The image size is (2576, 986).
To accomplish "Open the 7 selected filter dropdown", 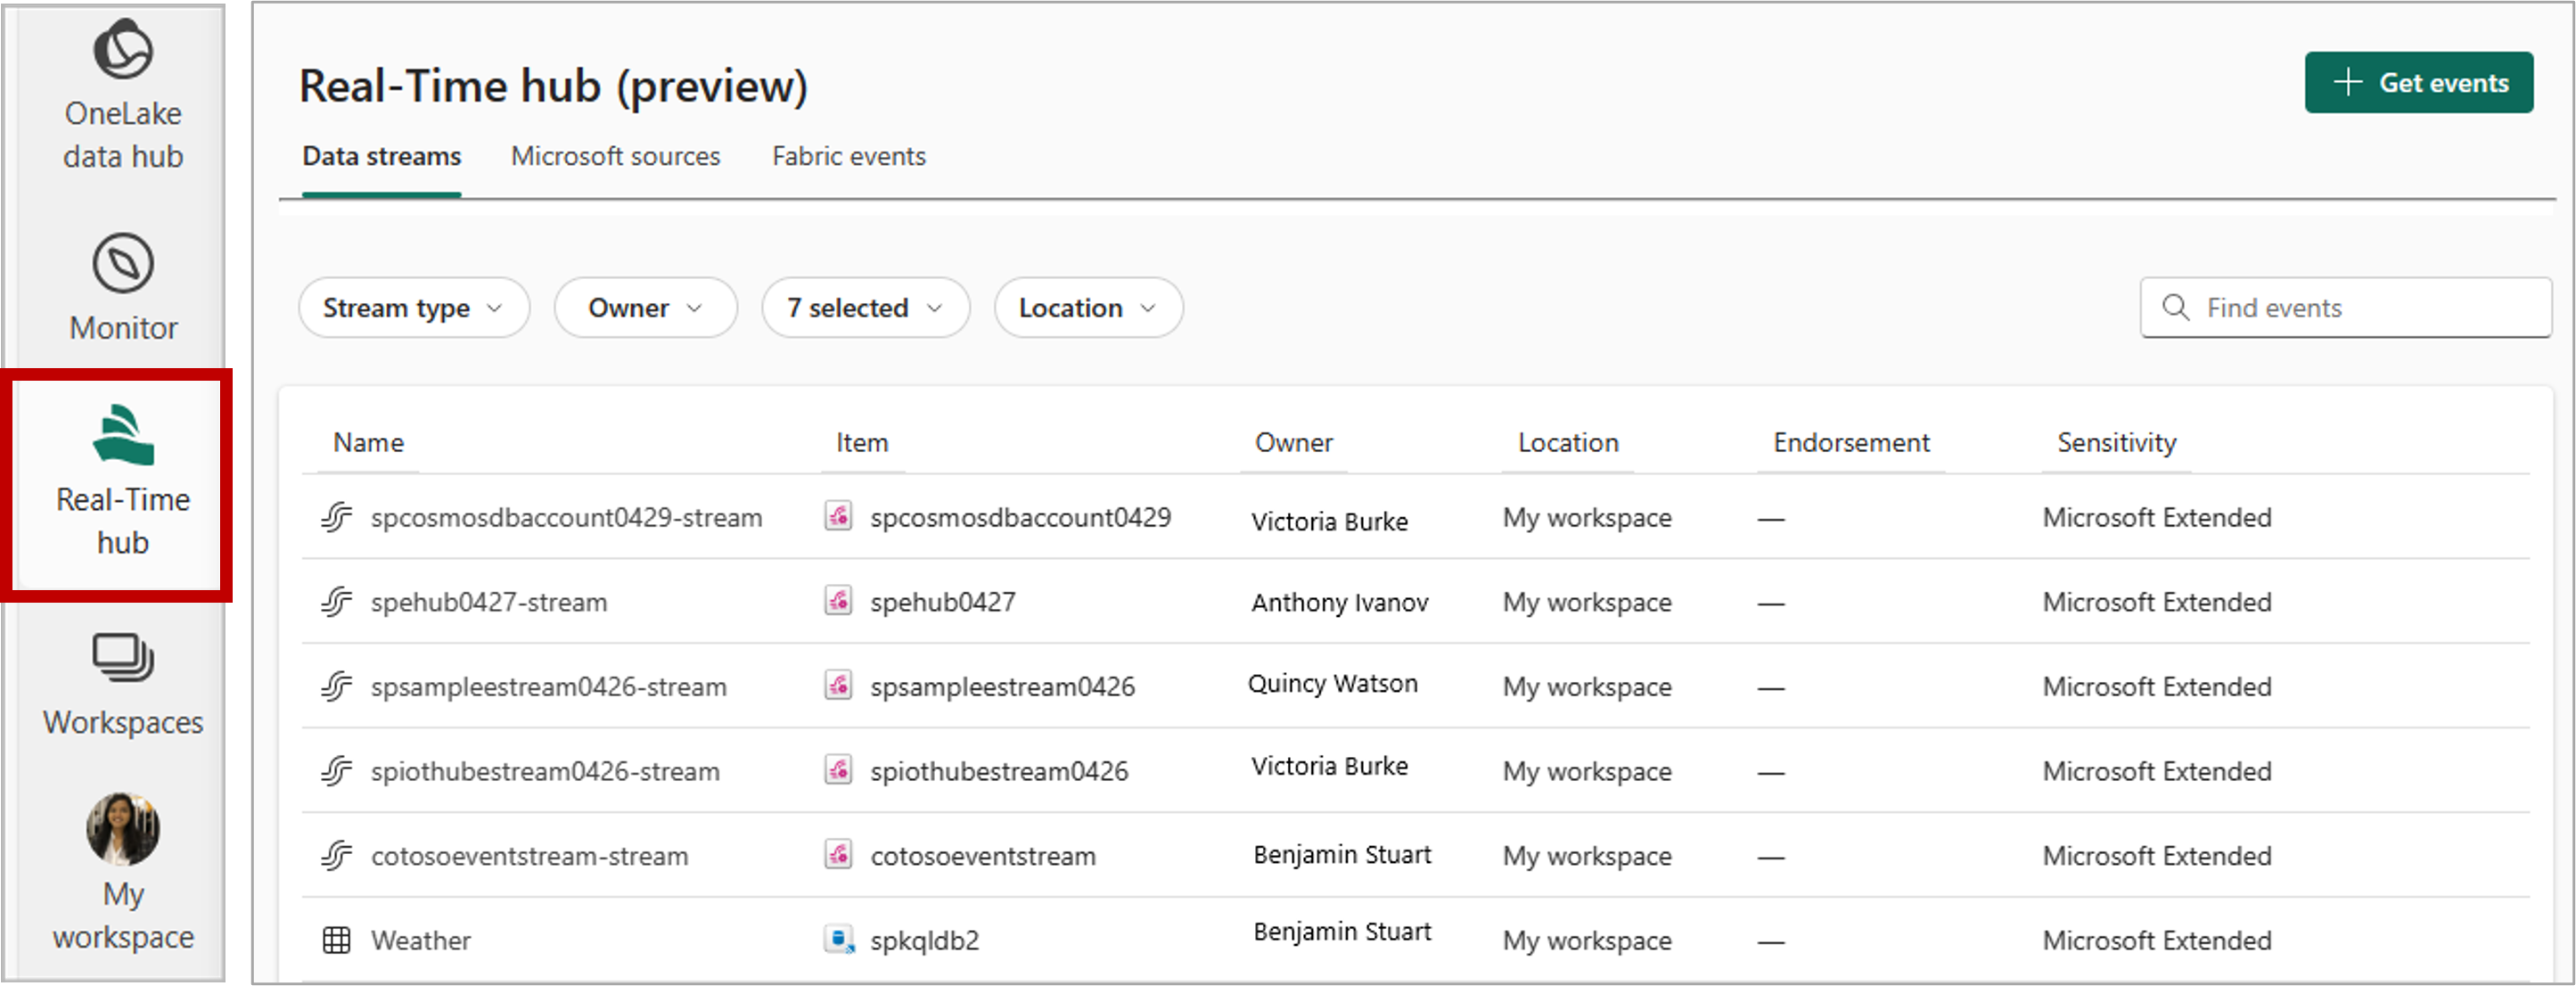I will [864, 308].
